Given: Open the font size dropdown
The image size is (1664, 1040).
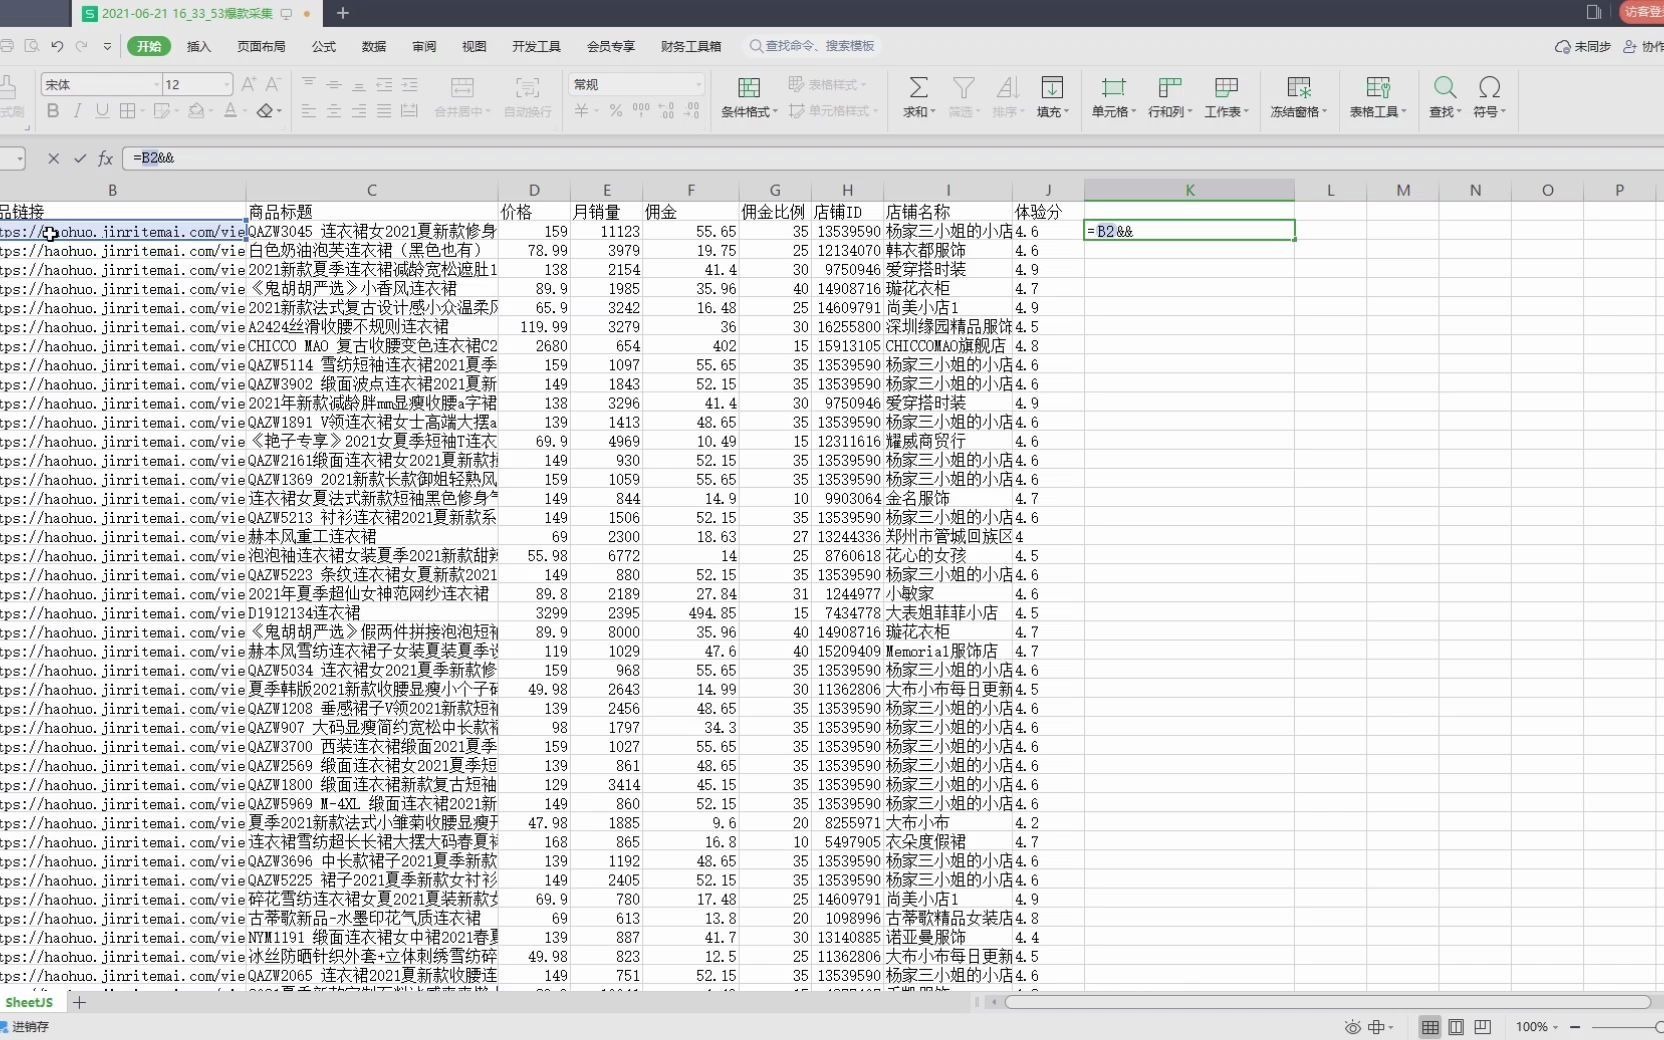Looking at the screenshot, I should 227,85.
